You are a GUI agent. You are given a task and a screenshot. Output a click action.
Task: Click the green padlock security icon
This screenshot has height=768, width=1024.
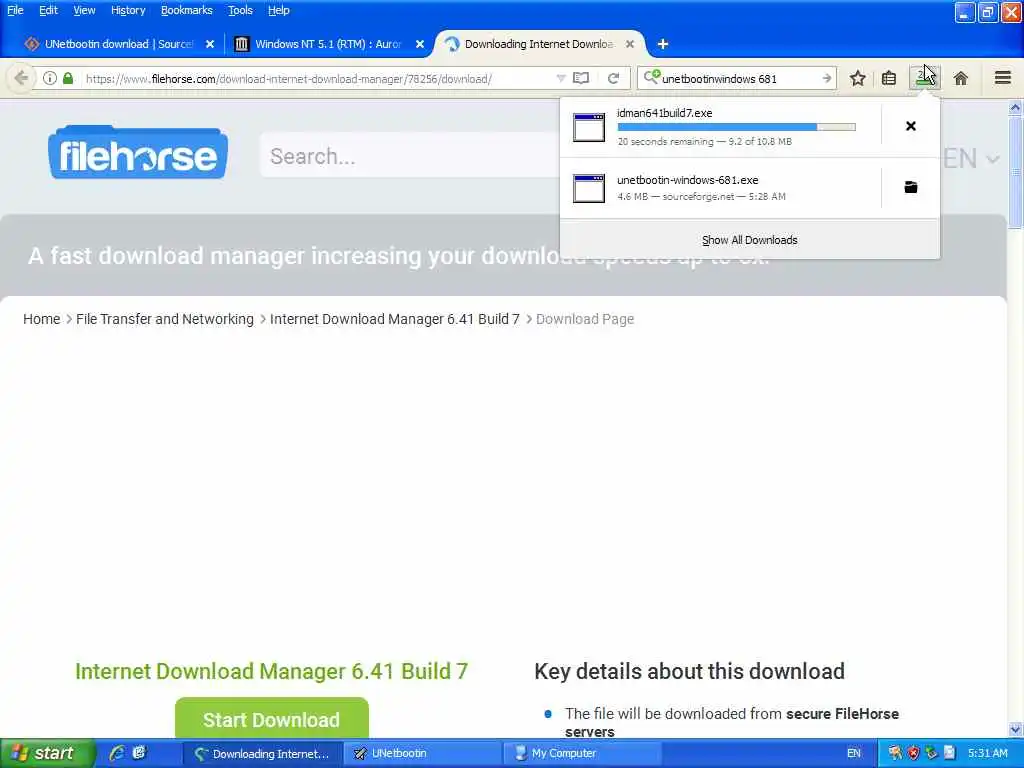68,78
